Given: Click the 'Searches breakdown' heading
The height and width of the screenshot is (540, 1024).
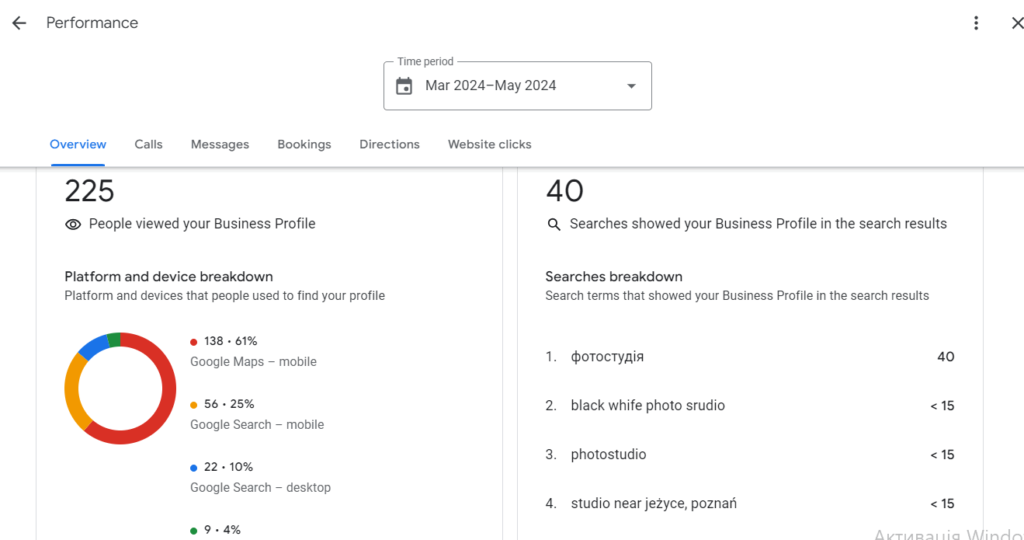Looking at the screenshot, I should (614, 277).
